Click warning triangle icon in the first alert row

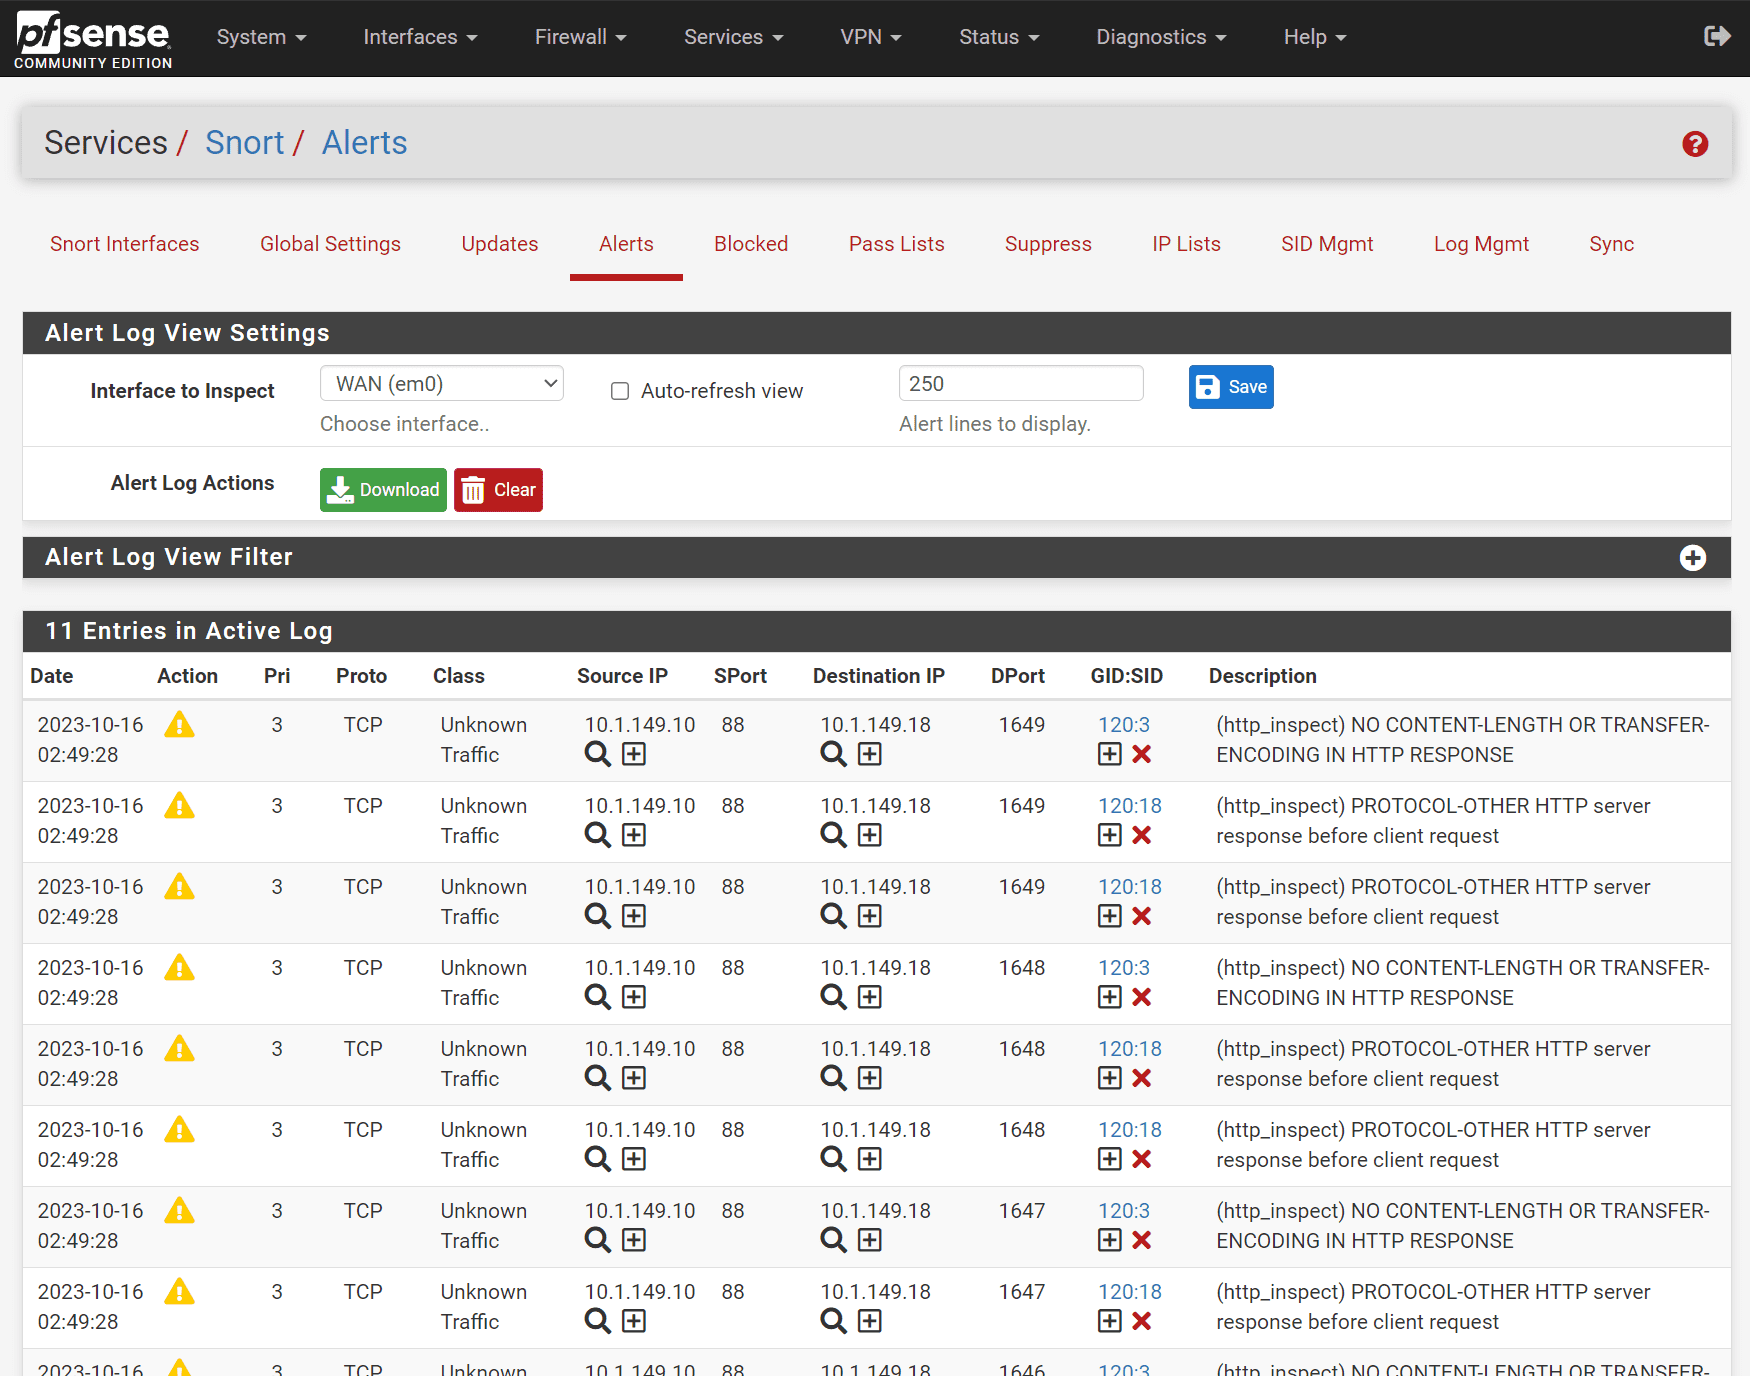coord(179,725)
